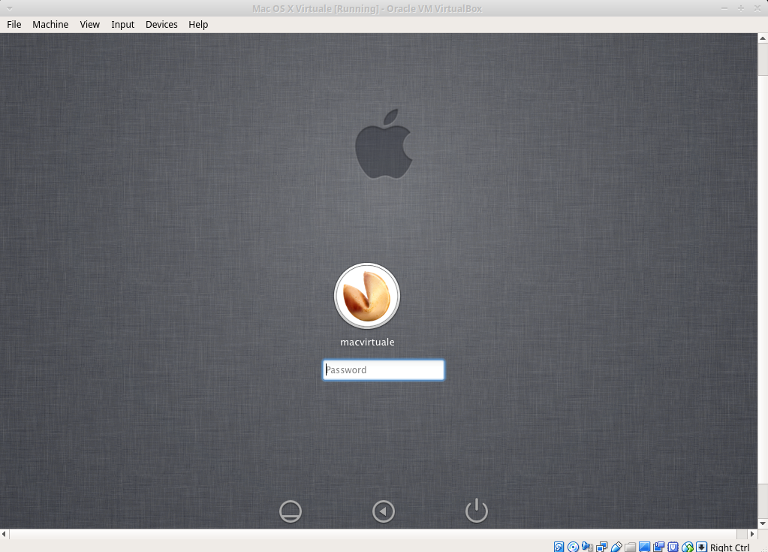Click the mouse integration status icon
768x552 pixels.
click(688, 547)
